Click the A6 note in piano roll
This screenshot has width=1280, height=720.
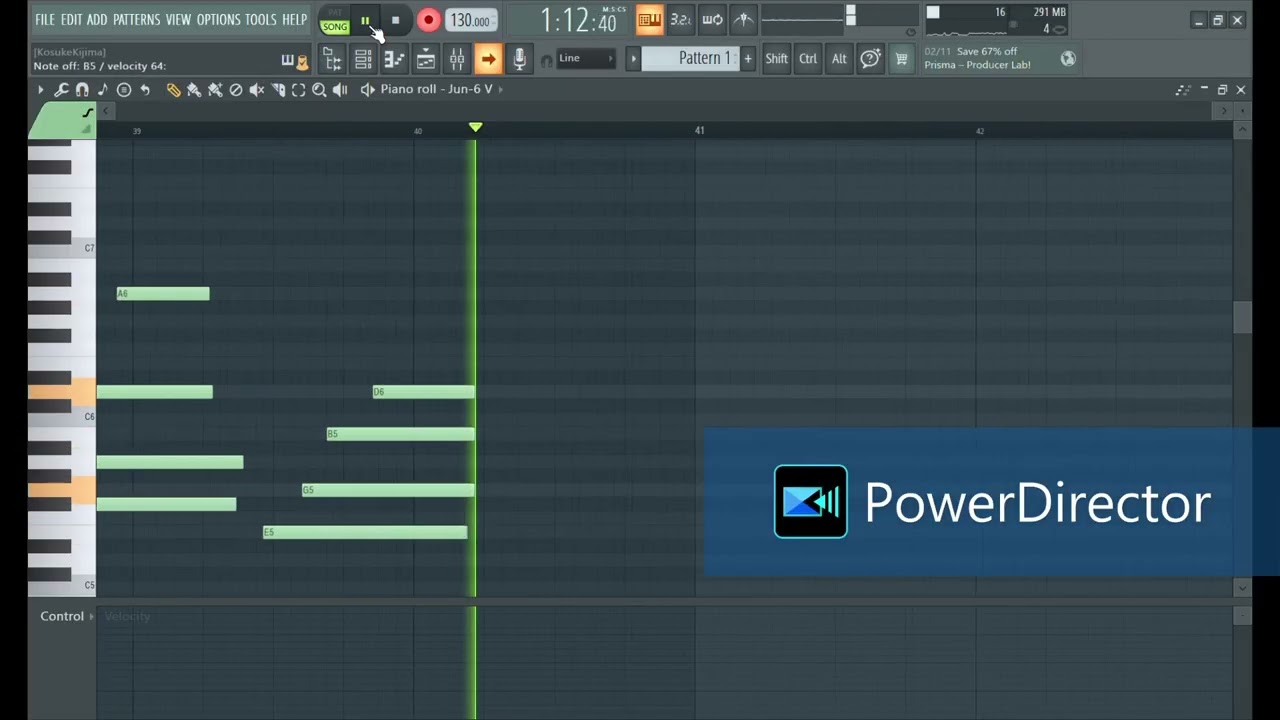tap(163, 293)
